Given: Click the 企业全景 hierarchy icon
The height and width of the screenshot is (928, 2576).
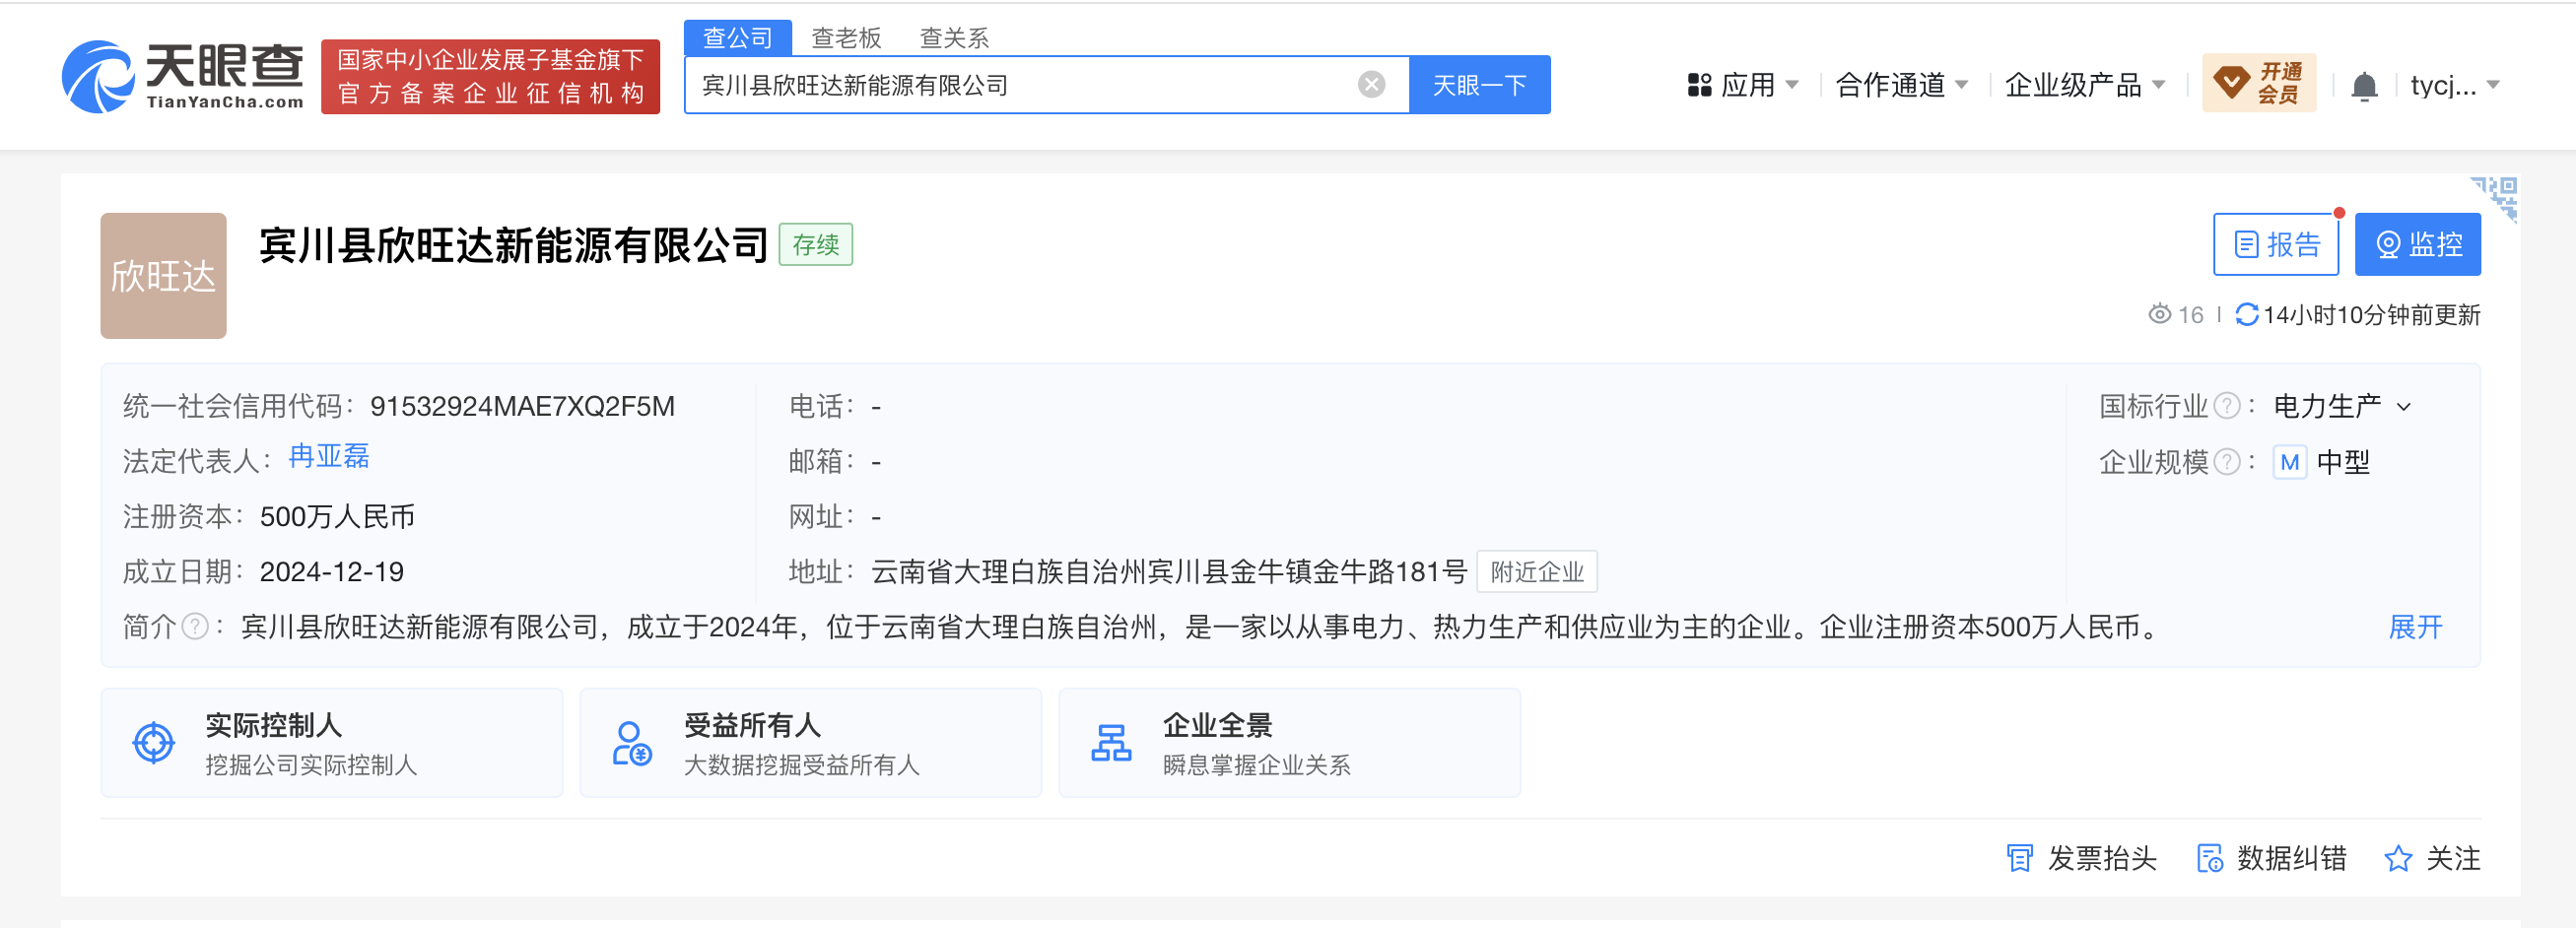Looking at the screenshot, I should [1111, 743].
